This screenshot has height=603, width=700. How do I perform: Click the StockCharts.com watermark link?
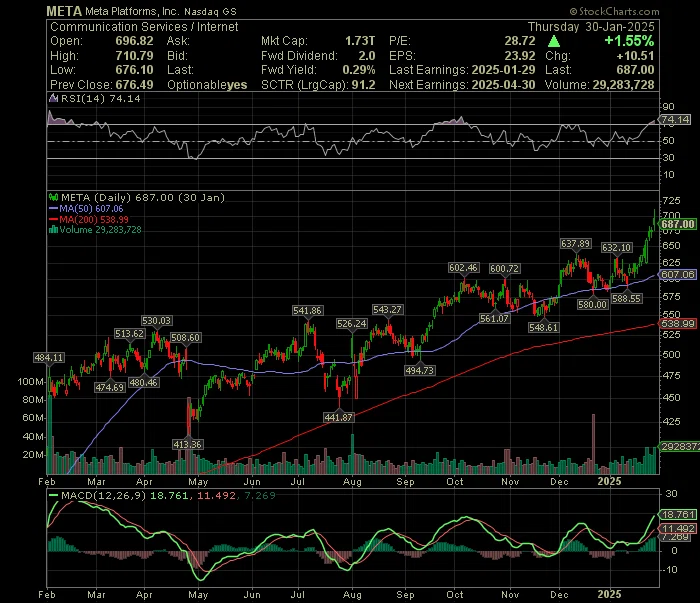[x=614, y=11]
